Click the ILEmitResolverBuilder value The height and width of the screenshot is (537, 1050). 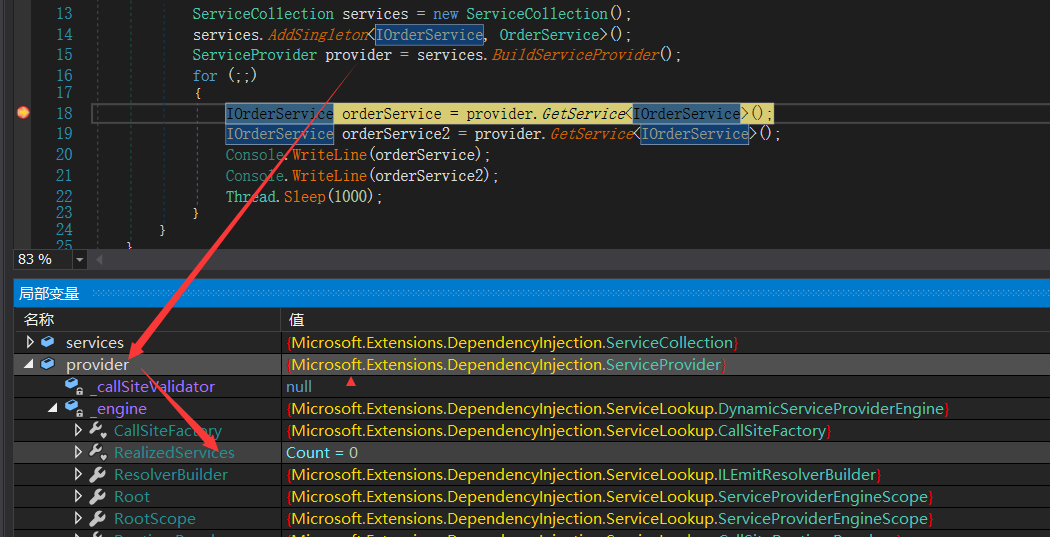click(x=583, y=475)
